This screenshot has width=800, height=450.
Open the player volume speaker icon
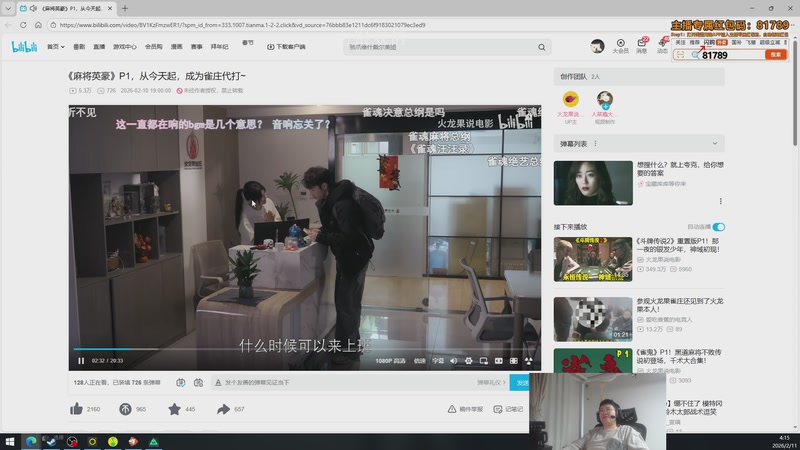click(454, 361)
